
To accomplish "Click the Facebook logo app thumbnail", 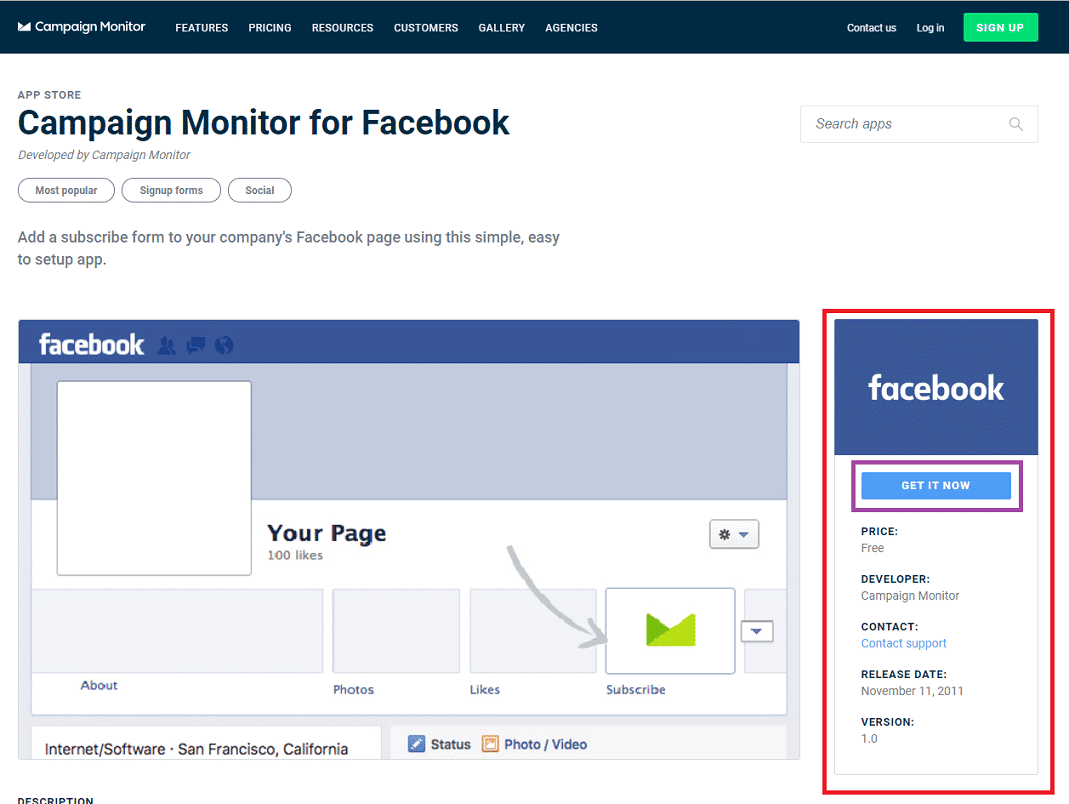I will (936, 387).
